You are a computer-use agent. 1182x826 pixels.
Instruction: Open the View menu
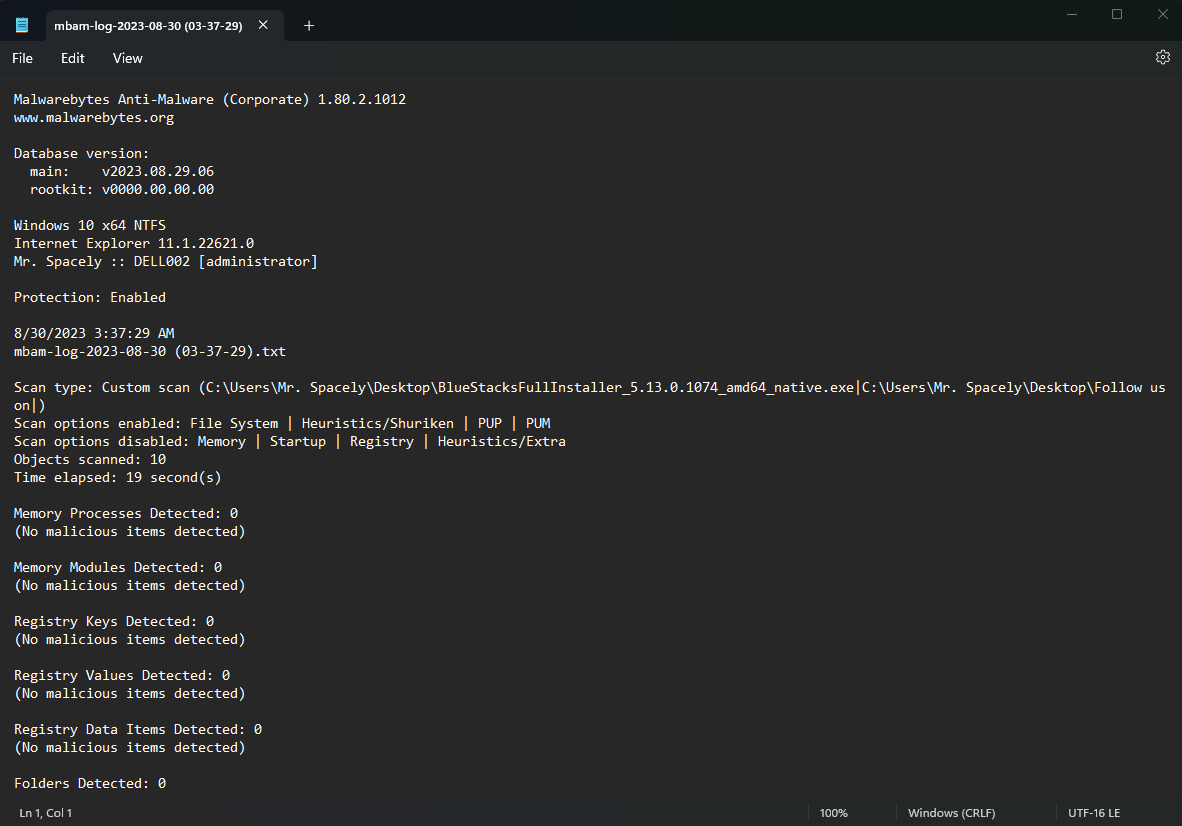[127, 58]
